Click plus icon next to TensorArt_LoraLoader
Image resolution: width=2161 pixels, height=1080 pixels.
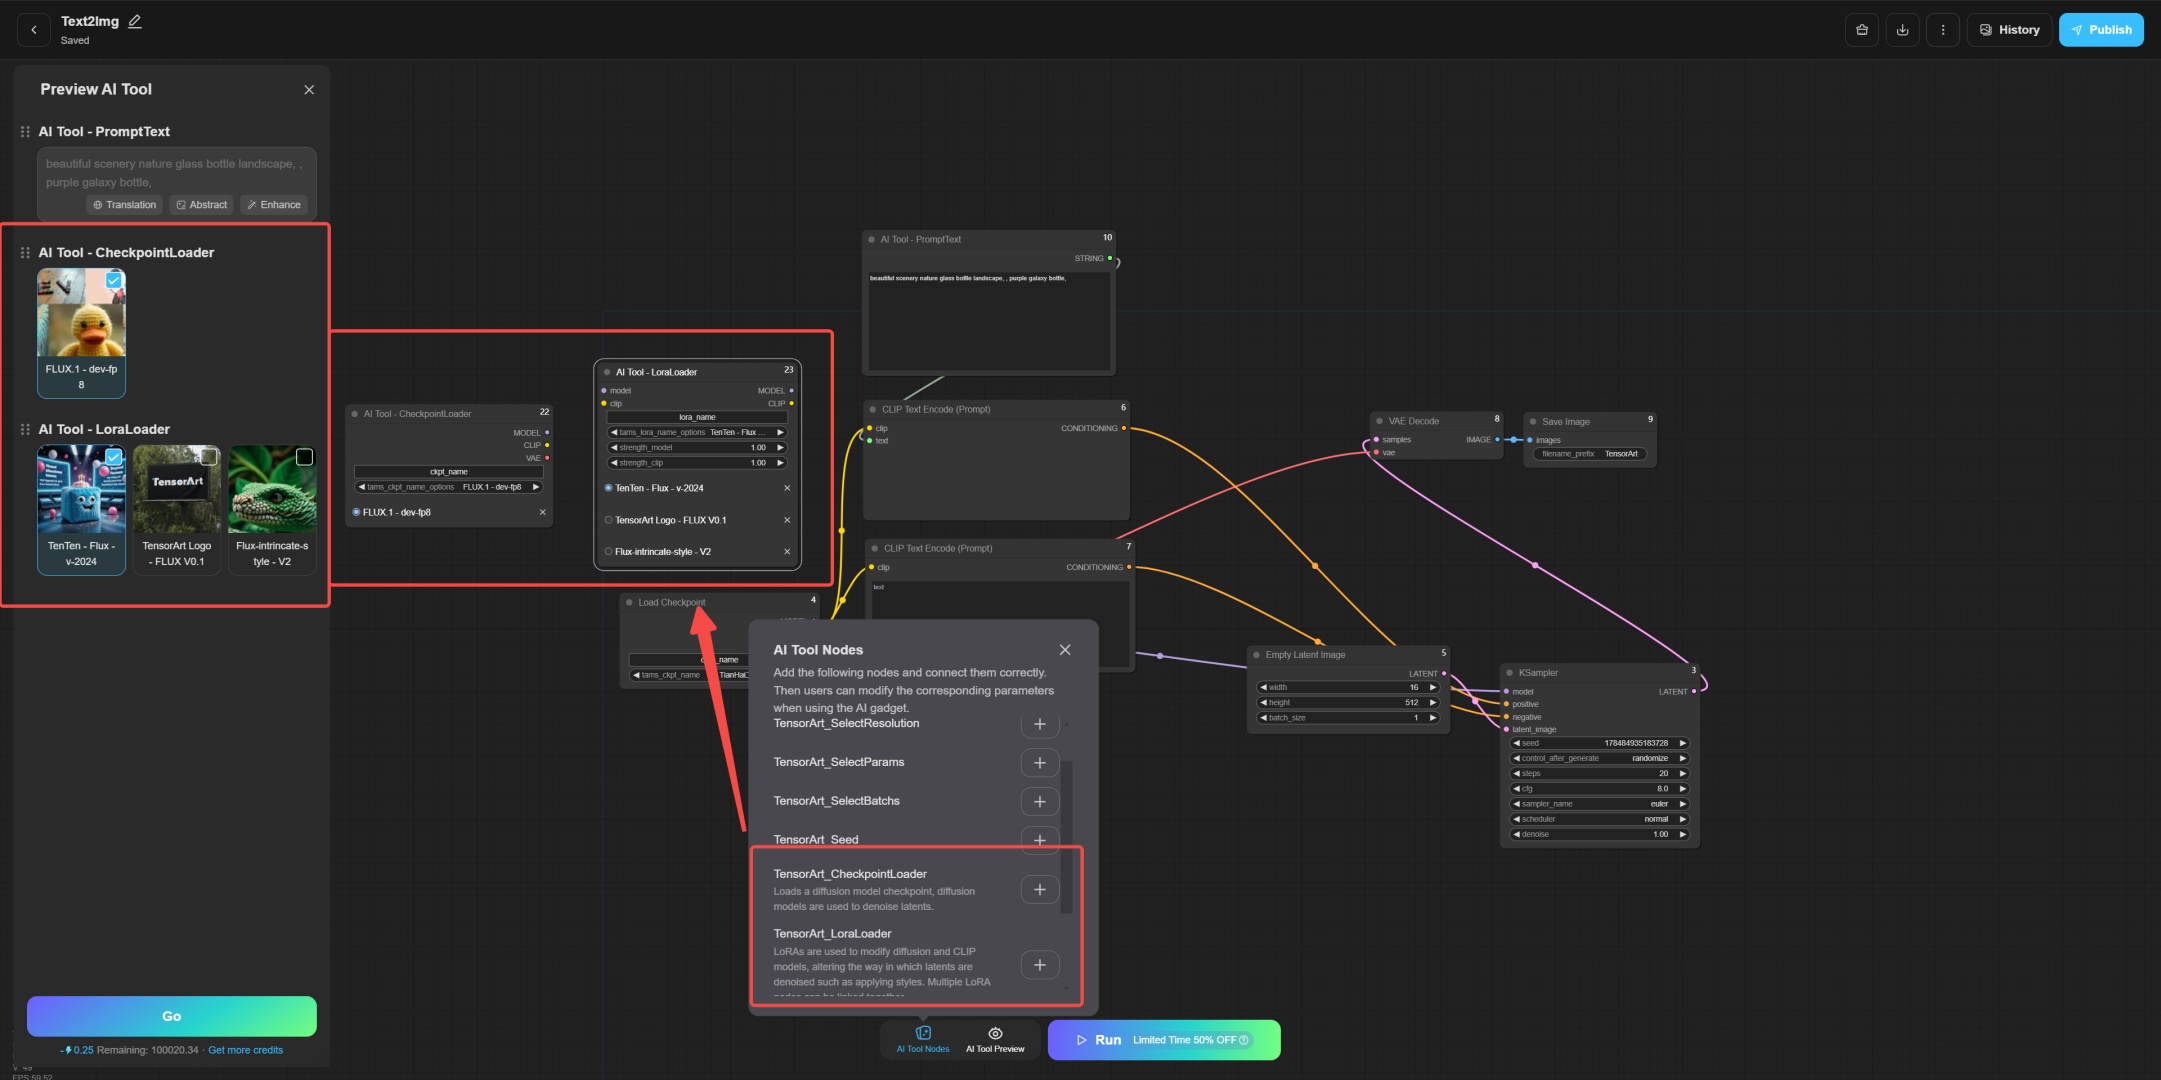(x=1039, y=965)
